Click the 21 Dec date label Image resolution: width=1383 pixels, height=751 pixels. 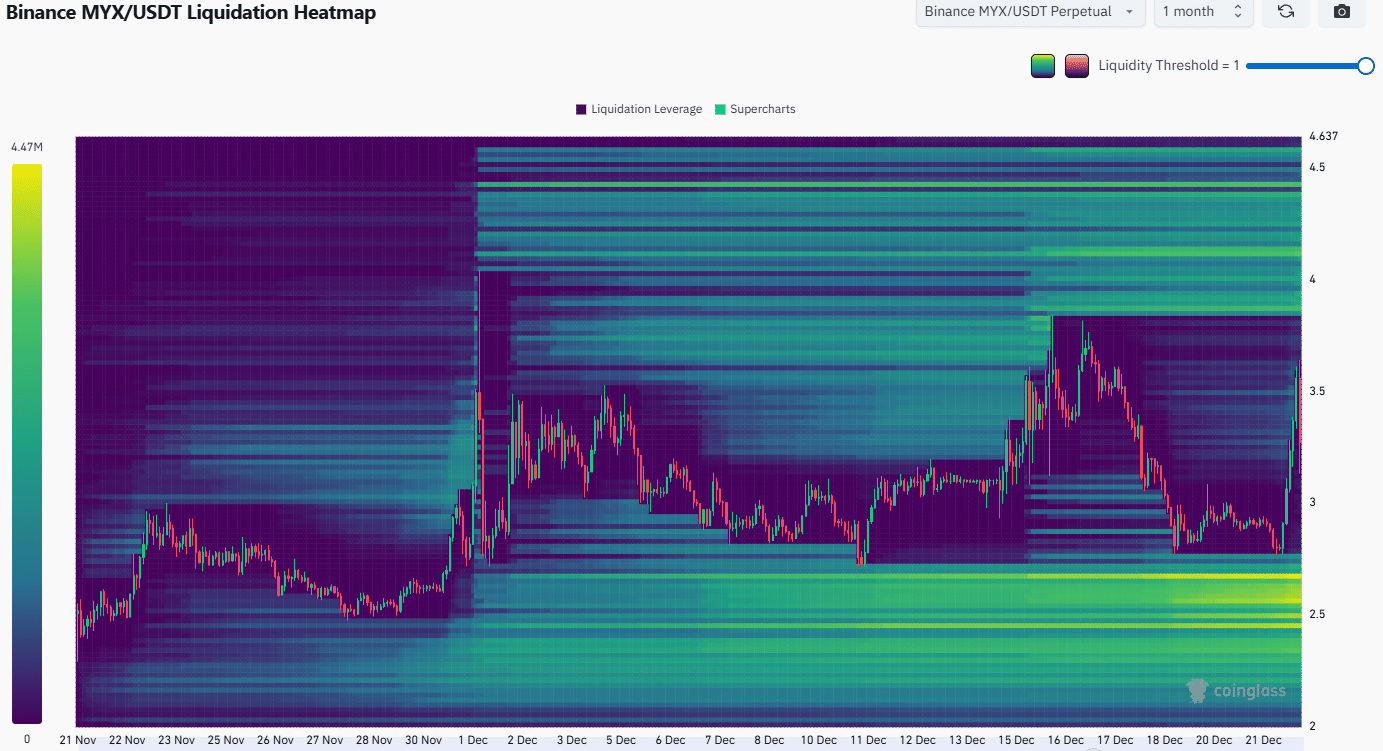(1264, 741)
